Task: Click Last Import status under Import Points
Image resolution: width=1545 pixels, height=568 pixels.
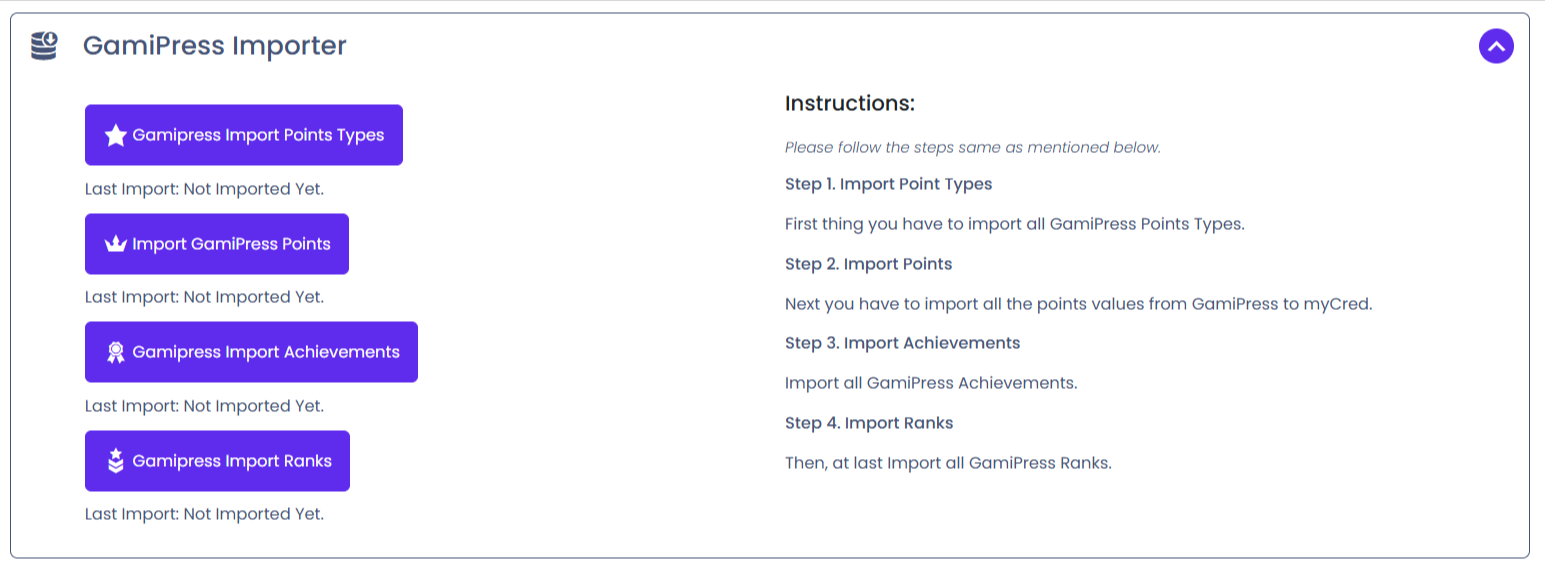Action: (x=204, y=297)
